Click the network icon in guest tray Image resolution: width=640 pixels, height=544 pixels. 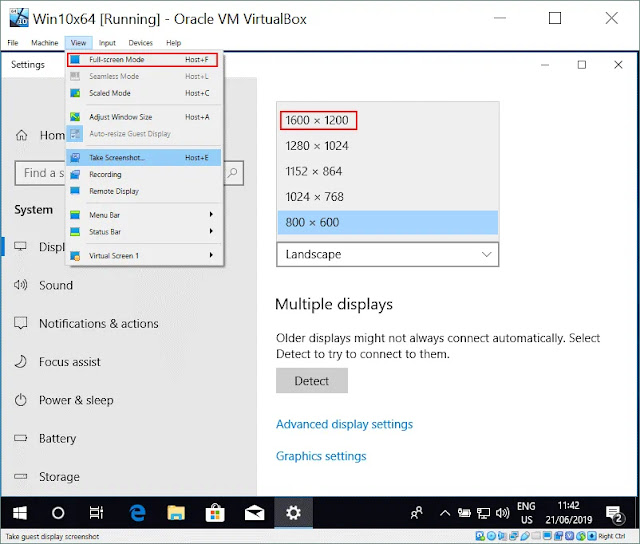(483, 513)
